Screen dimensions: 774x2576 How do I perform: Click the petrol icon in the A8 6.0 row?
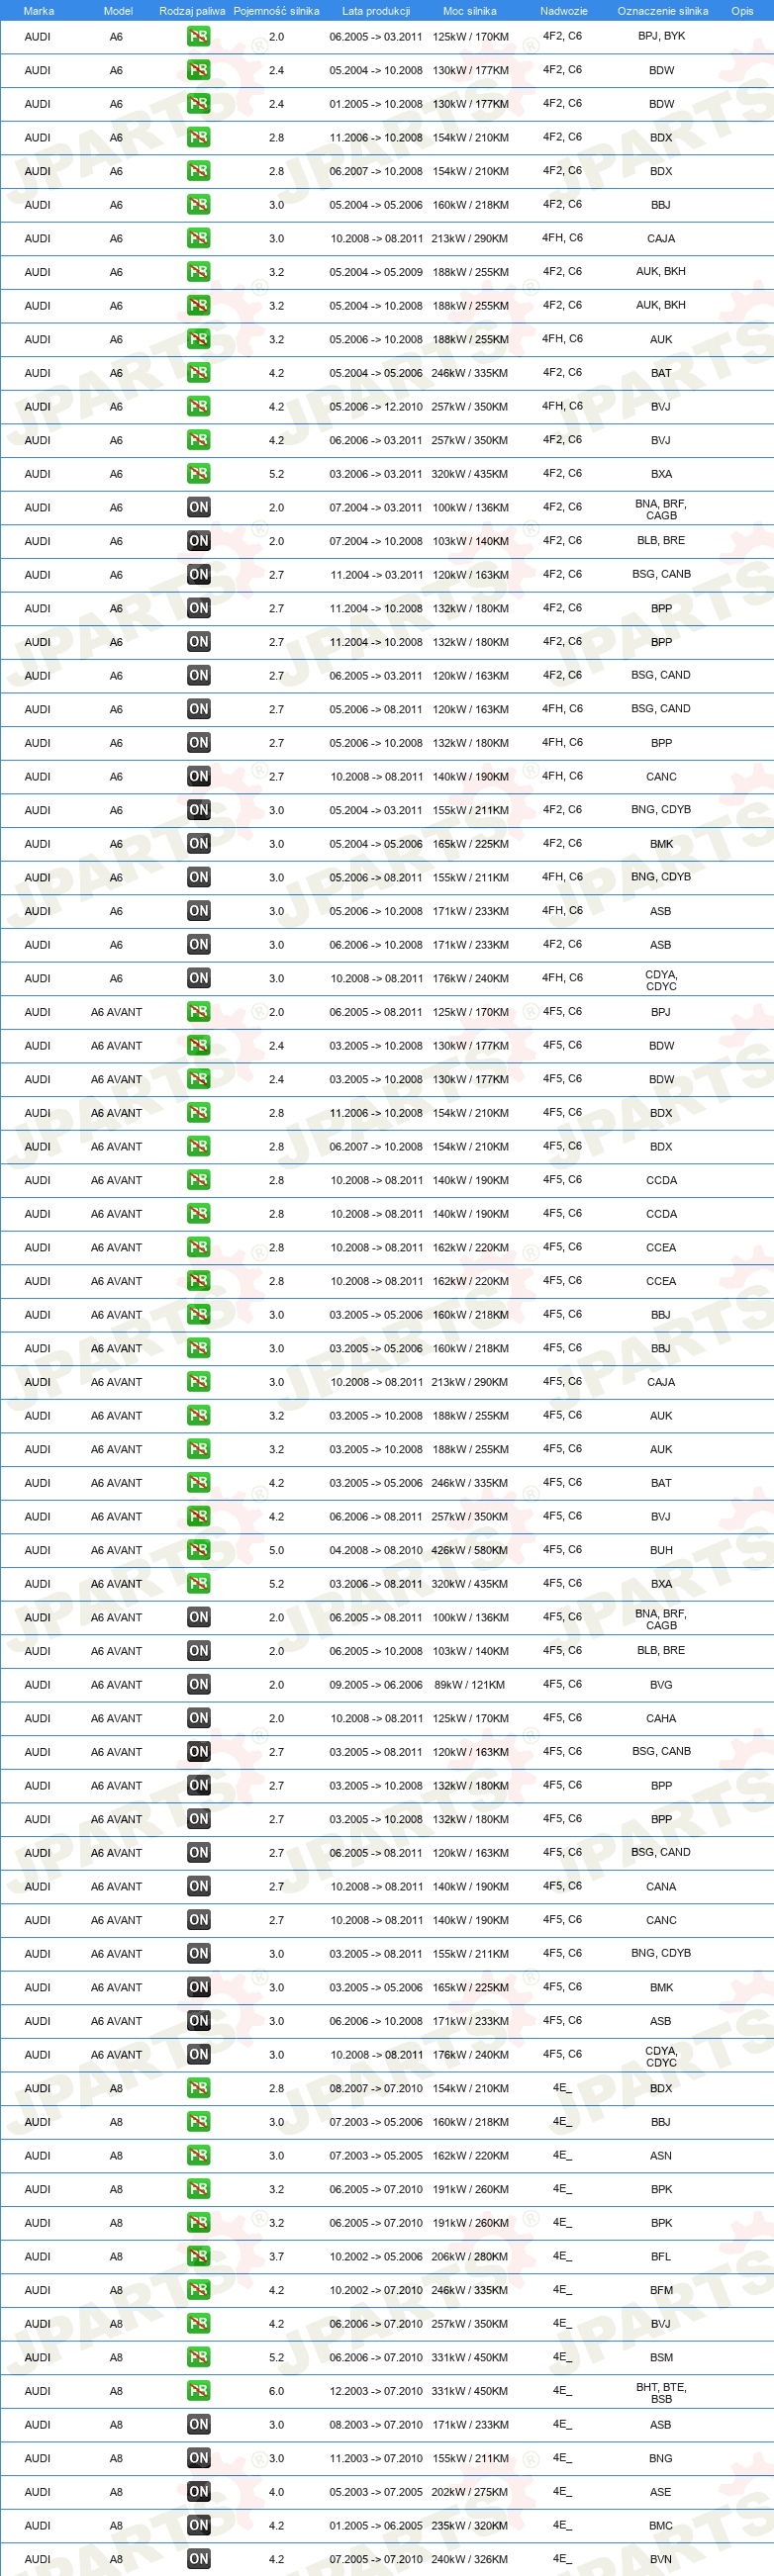click(x=198, y=2391)
